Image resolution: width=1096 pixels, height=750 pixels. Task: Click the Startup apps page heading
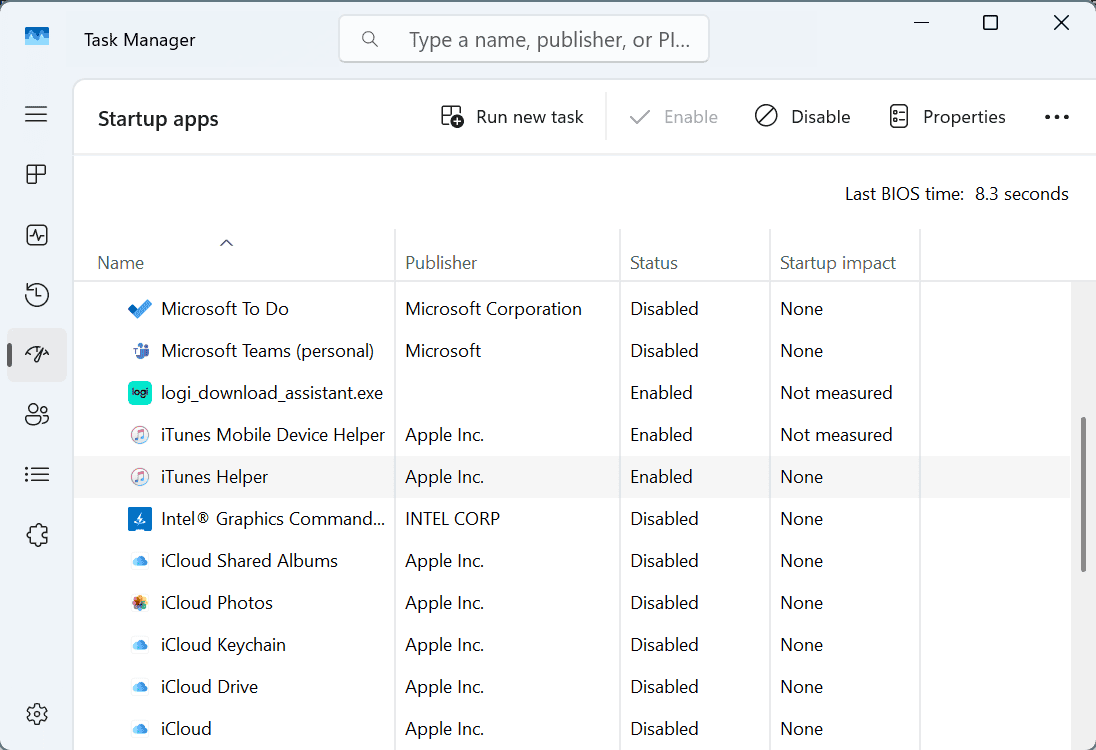[158, 119]
